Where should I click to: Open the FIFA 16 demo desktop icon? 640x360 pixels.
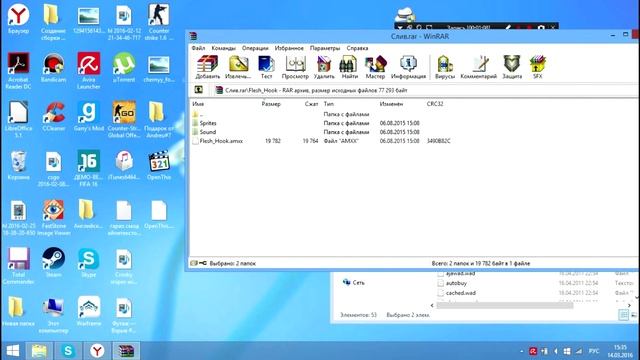[x=89, y=168]
